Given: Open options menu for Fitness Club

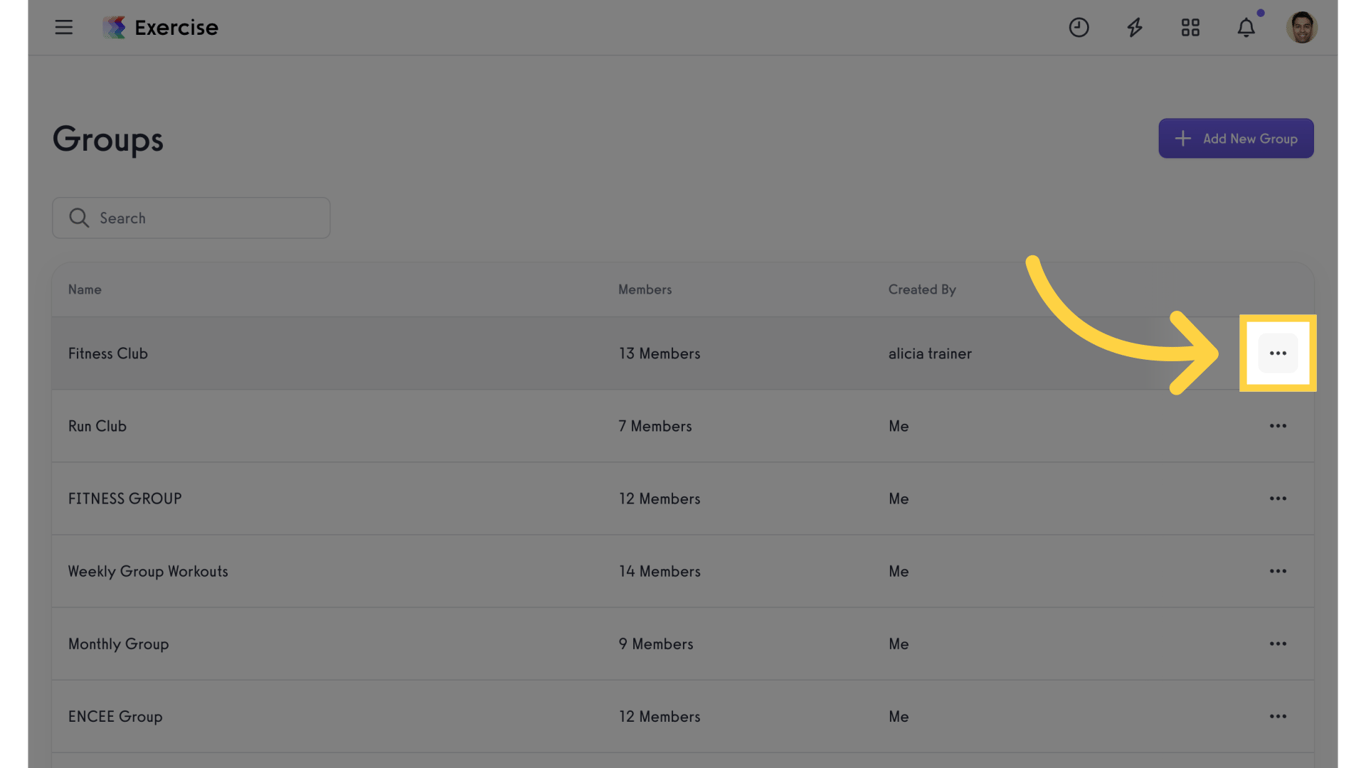Looking at the screenshot, I should (1277, 353).
